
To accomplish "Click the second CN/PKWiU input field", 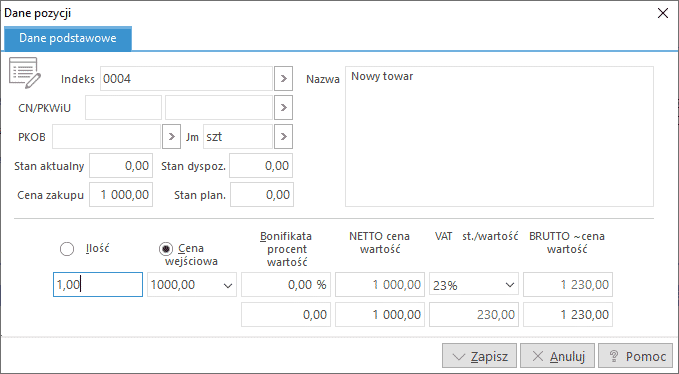I will 219,107.
